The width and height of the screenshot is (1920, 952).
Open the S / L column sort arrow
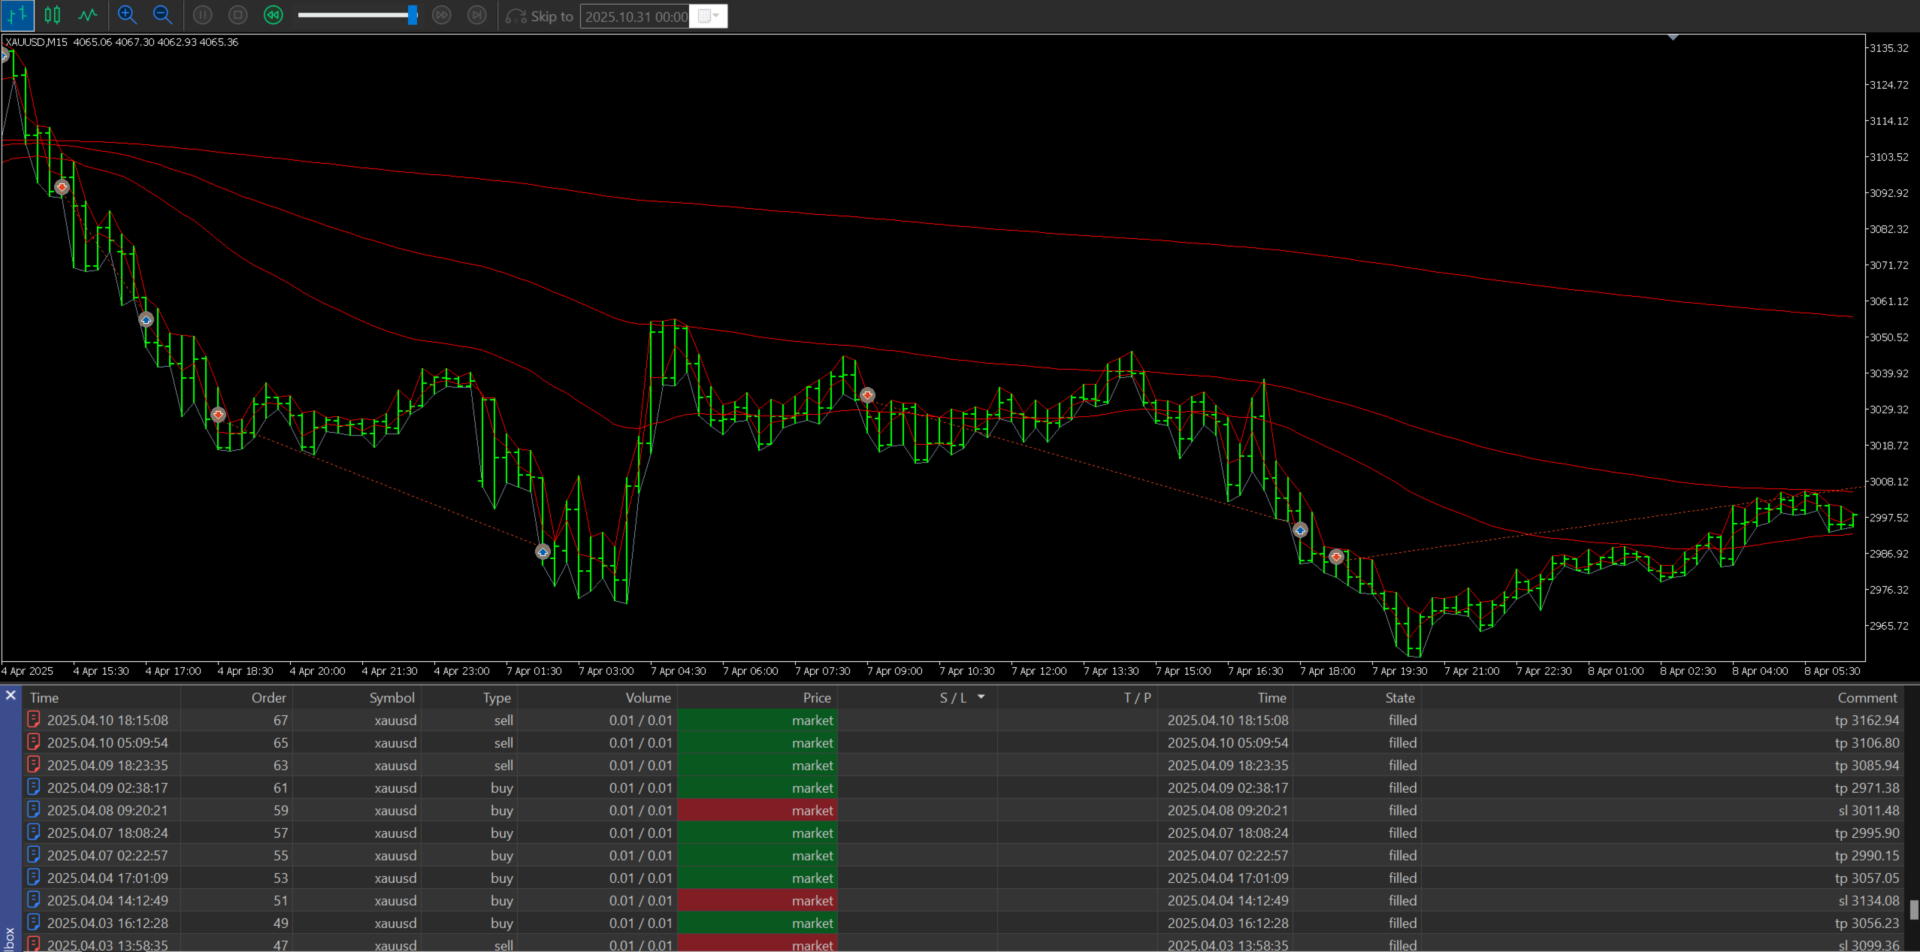tap(981, 697)
